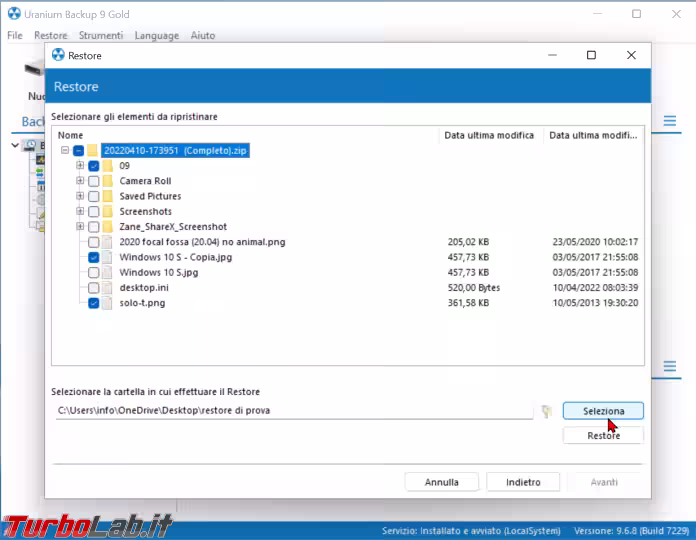
Task: Check the Windows 10 S.jpg checkbox
Action: pos(94,272)
